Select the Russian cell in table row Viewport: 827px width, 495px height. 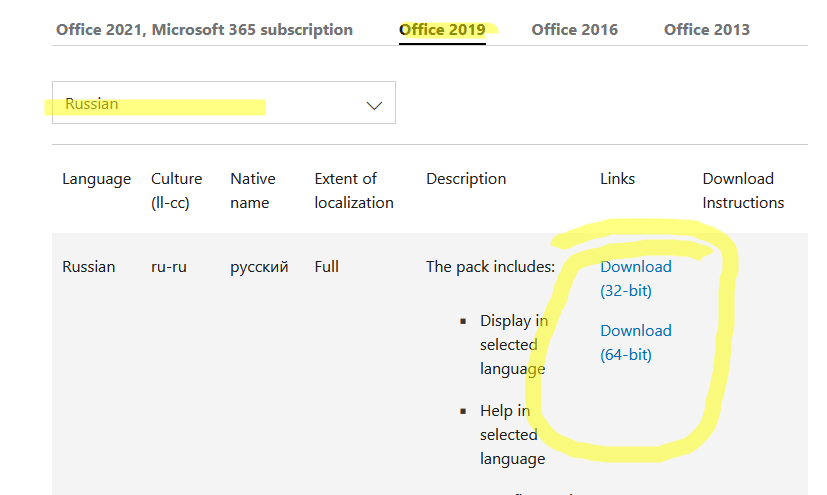[x=89, y=267]
